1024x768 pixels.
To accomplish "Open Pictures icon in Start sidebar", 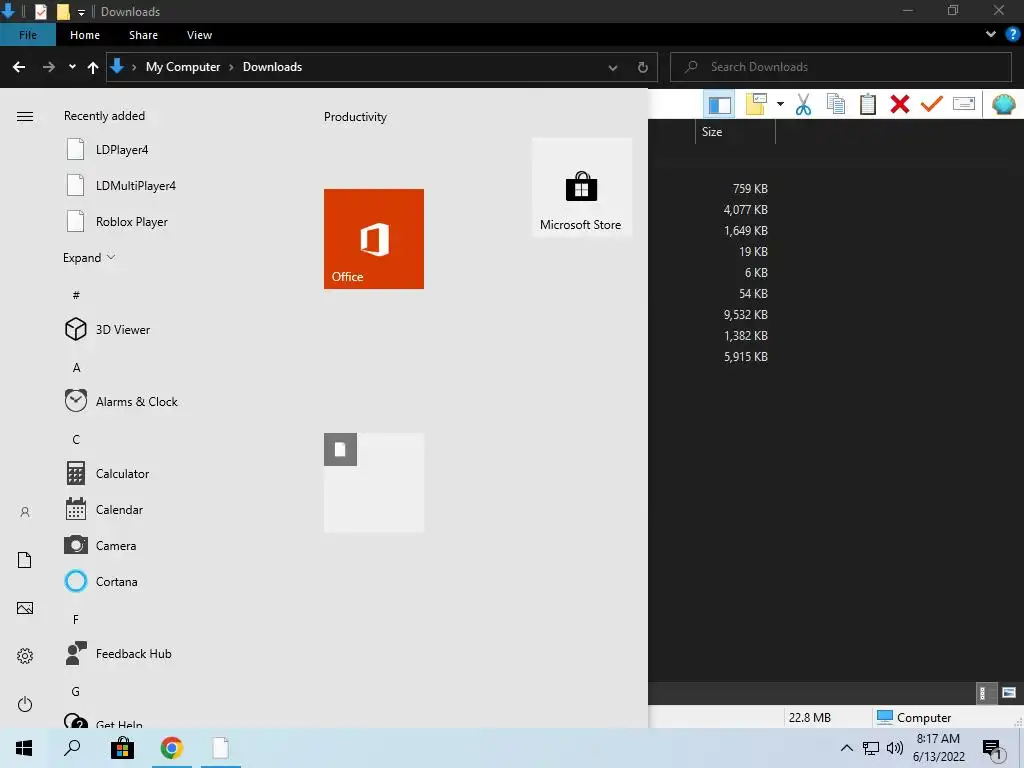I will click(x=25, y=608).
